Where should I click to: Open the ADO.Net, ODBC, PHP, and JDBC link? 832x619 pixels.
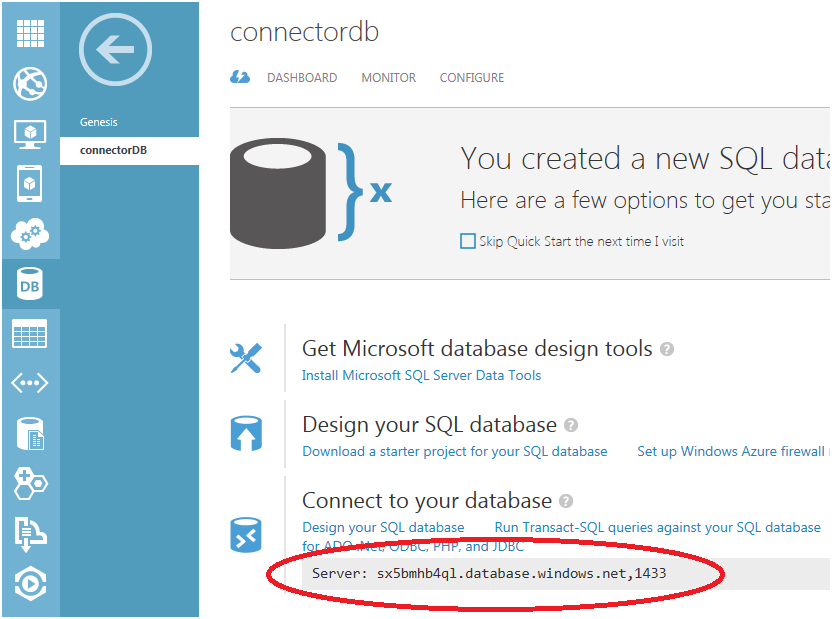pyautogui.click(x=413, y=546)
